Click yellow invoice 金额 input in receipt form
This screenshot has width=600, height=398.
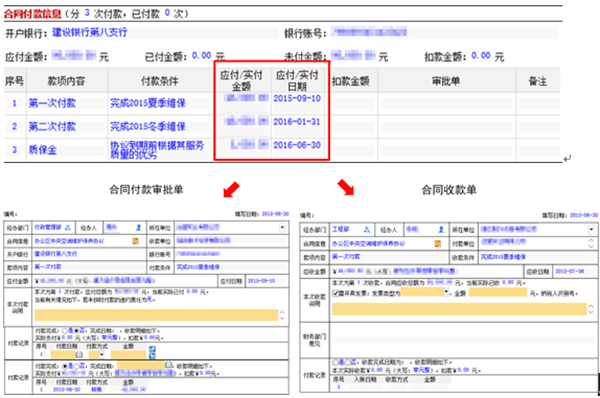[x=498, y=292]
